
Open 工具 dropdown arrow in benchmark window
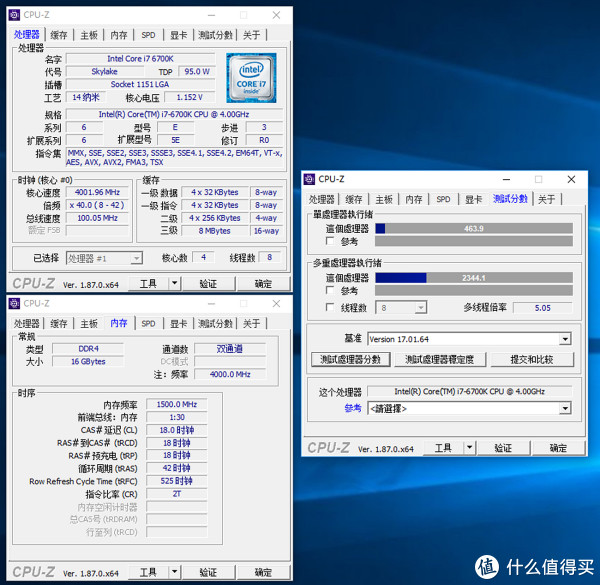tap(469, 448)
